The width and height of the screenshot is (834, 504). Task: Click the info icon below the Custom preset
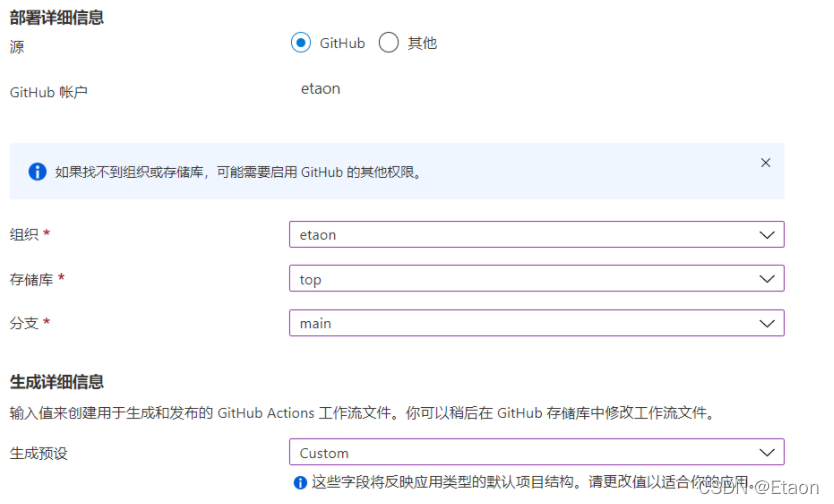[300, 482]
